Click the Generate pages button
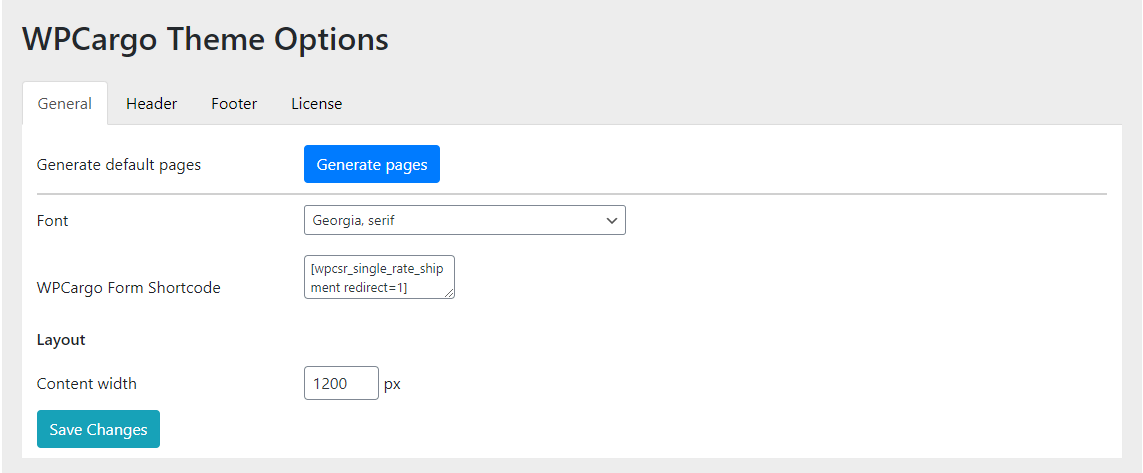The height and width of the screenshot is (473, 1143). (x=372, y=164)
